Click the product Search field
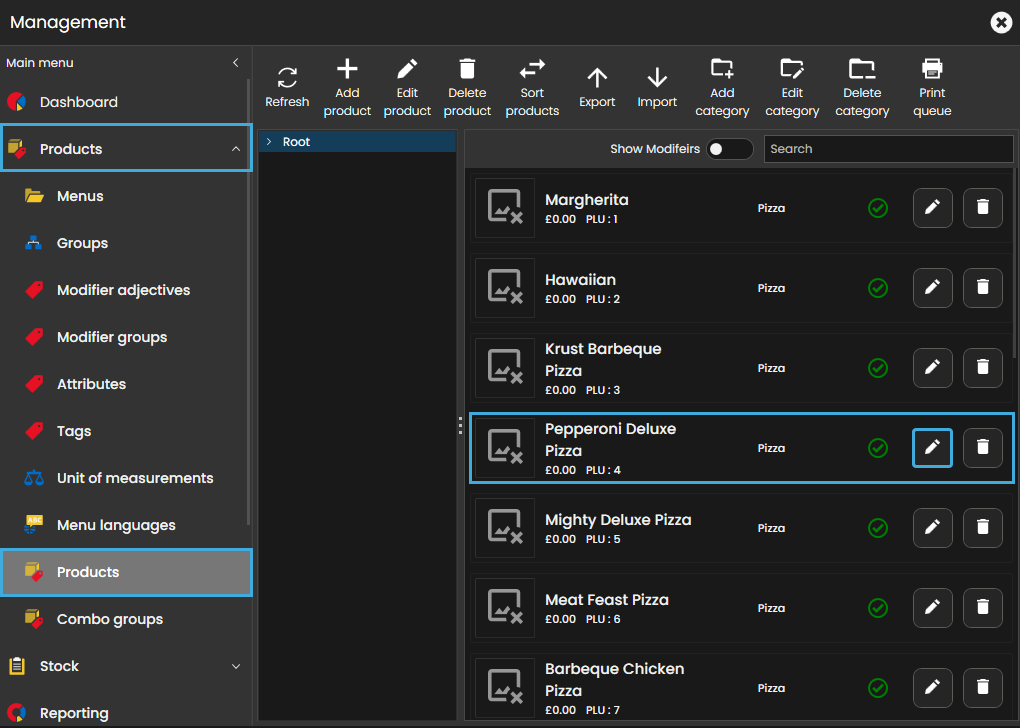The width and height of the screenshot is (1020, 728). (888, 149)
